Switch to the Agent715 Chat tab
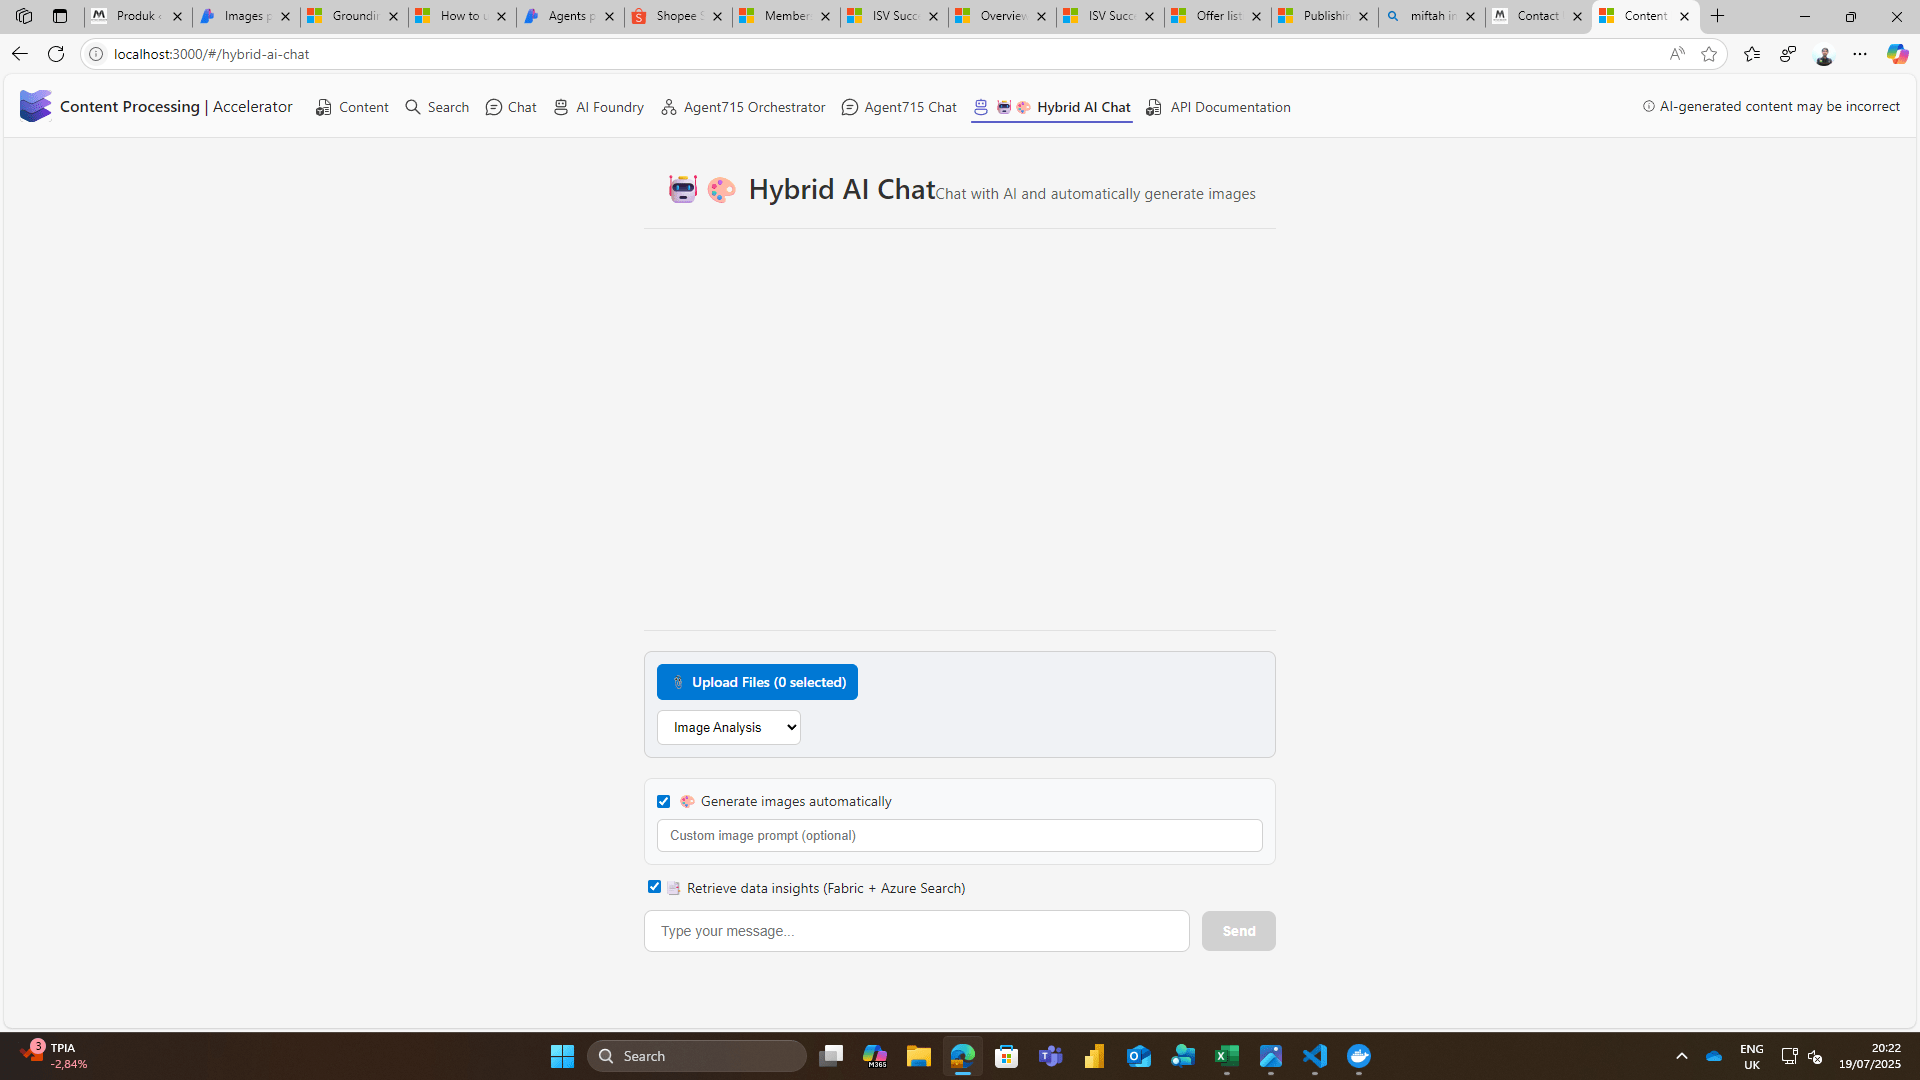The width and height of the screenshot is (1920, 1080). pos(898,107)
